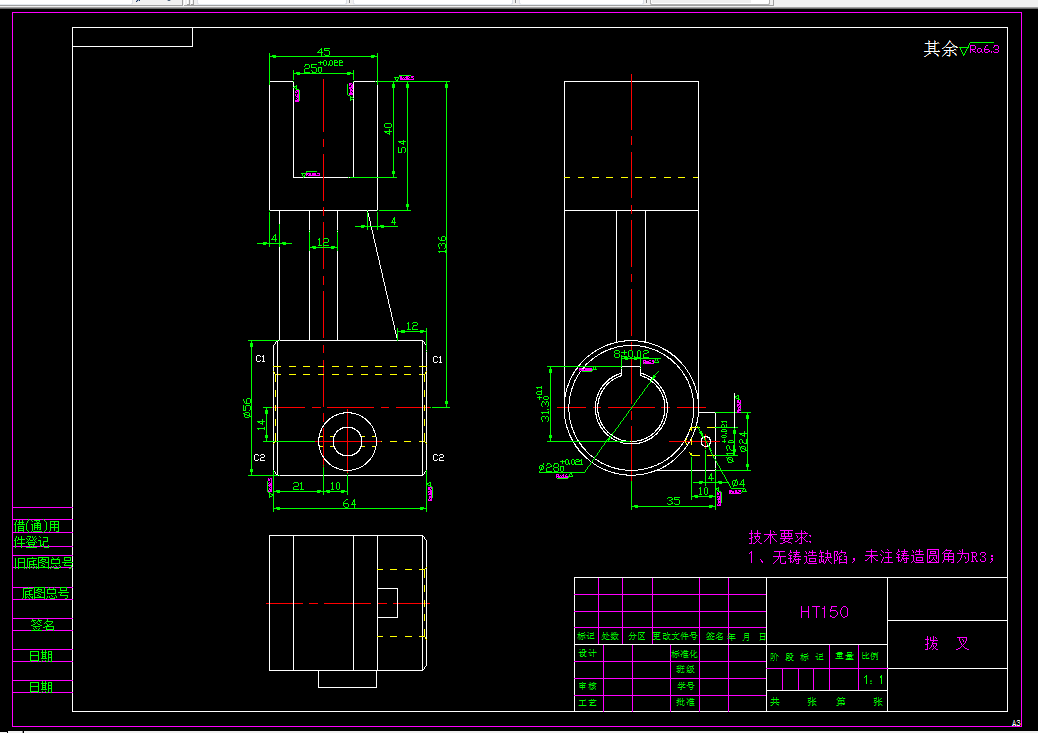Pick the 40 depth dimension text

pos(388,128)
